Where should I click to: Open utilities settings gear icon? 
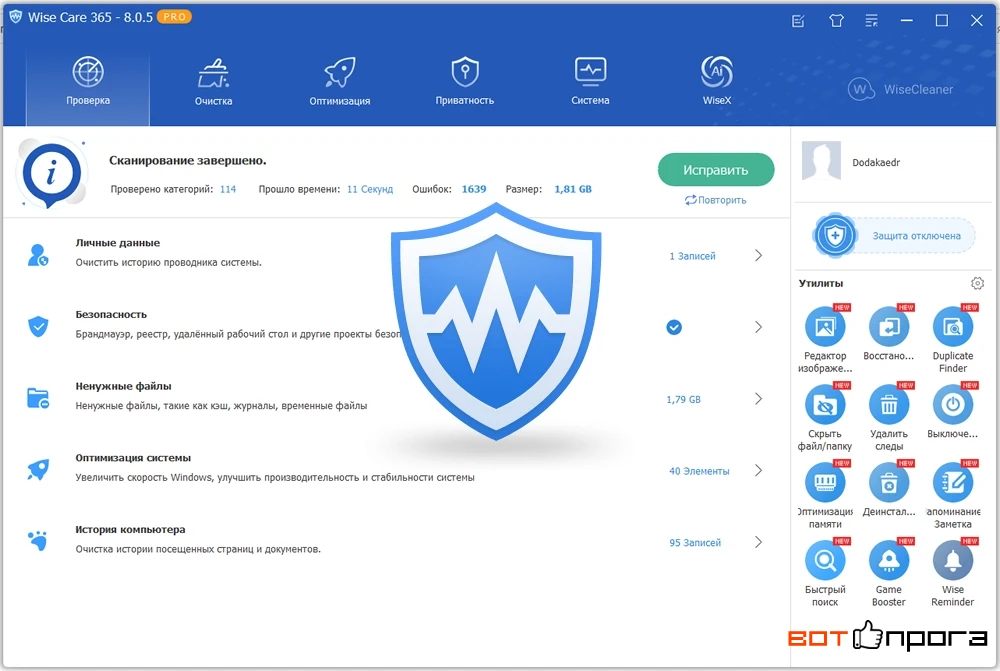(977, 283)
